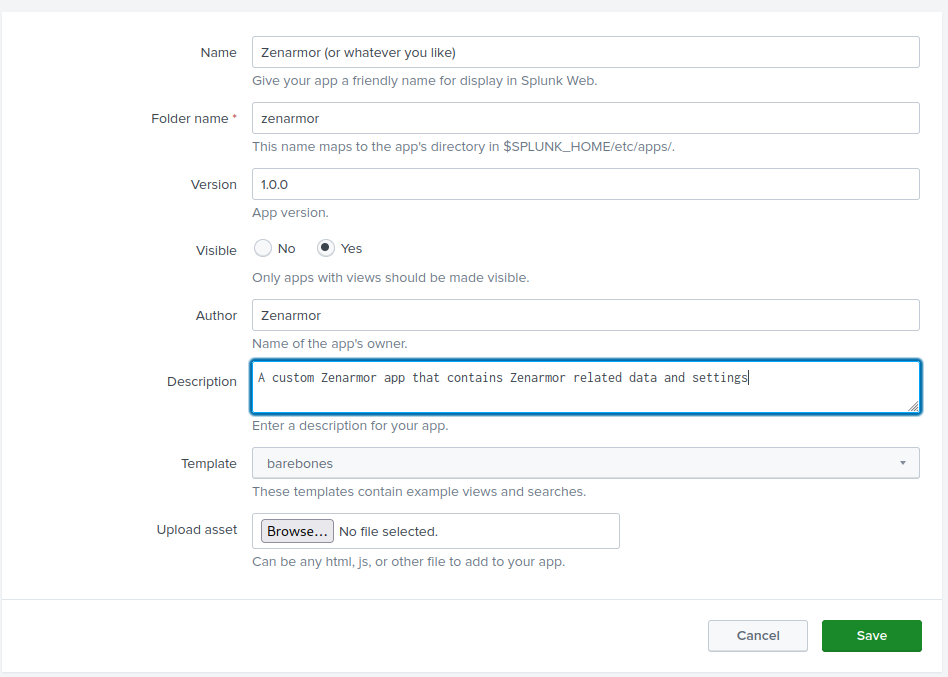
Task: Click the Browse... button for Upload asset
Action: 297,531
